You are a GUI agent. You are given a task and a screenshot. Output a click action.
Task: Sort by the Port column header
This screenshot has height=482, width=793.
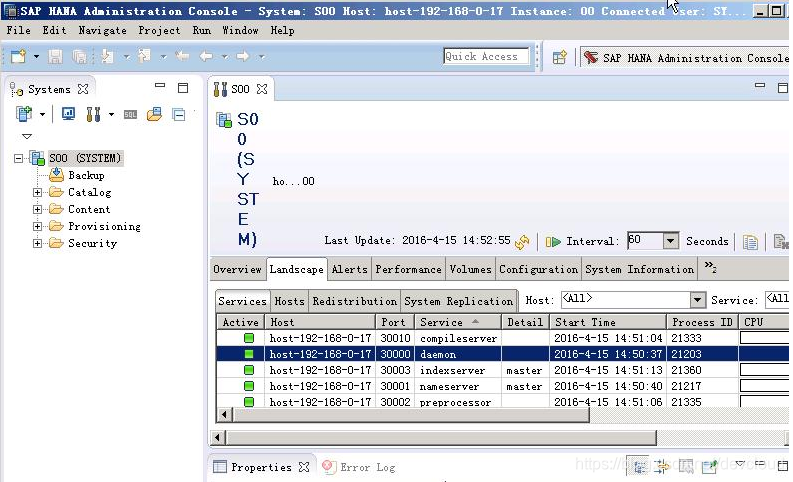tap(395, 322)
